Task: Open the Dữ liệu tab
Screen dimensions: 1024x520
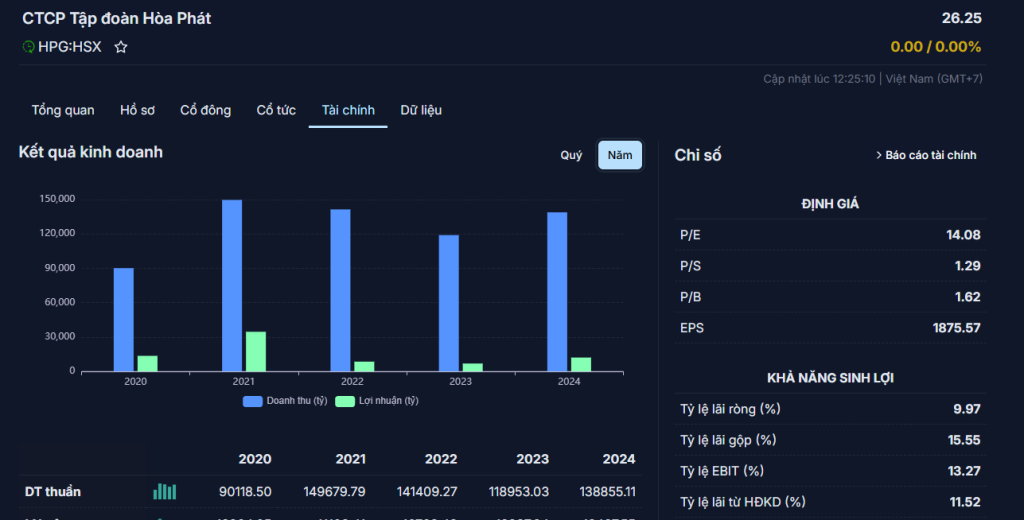Action: [421, 110]
